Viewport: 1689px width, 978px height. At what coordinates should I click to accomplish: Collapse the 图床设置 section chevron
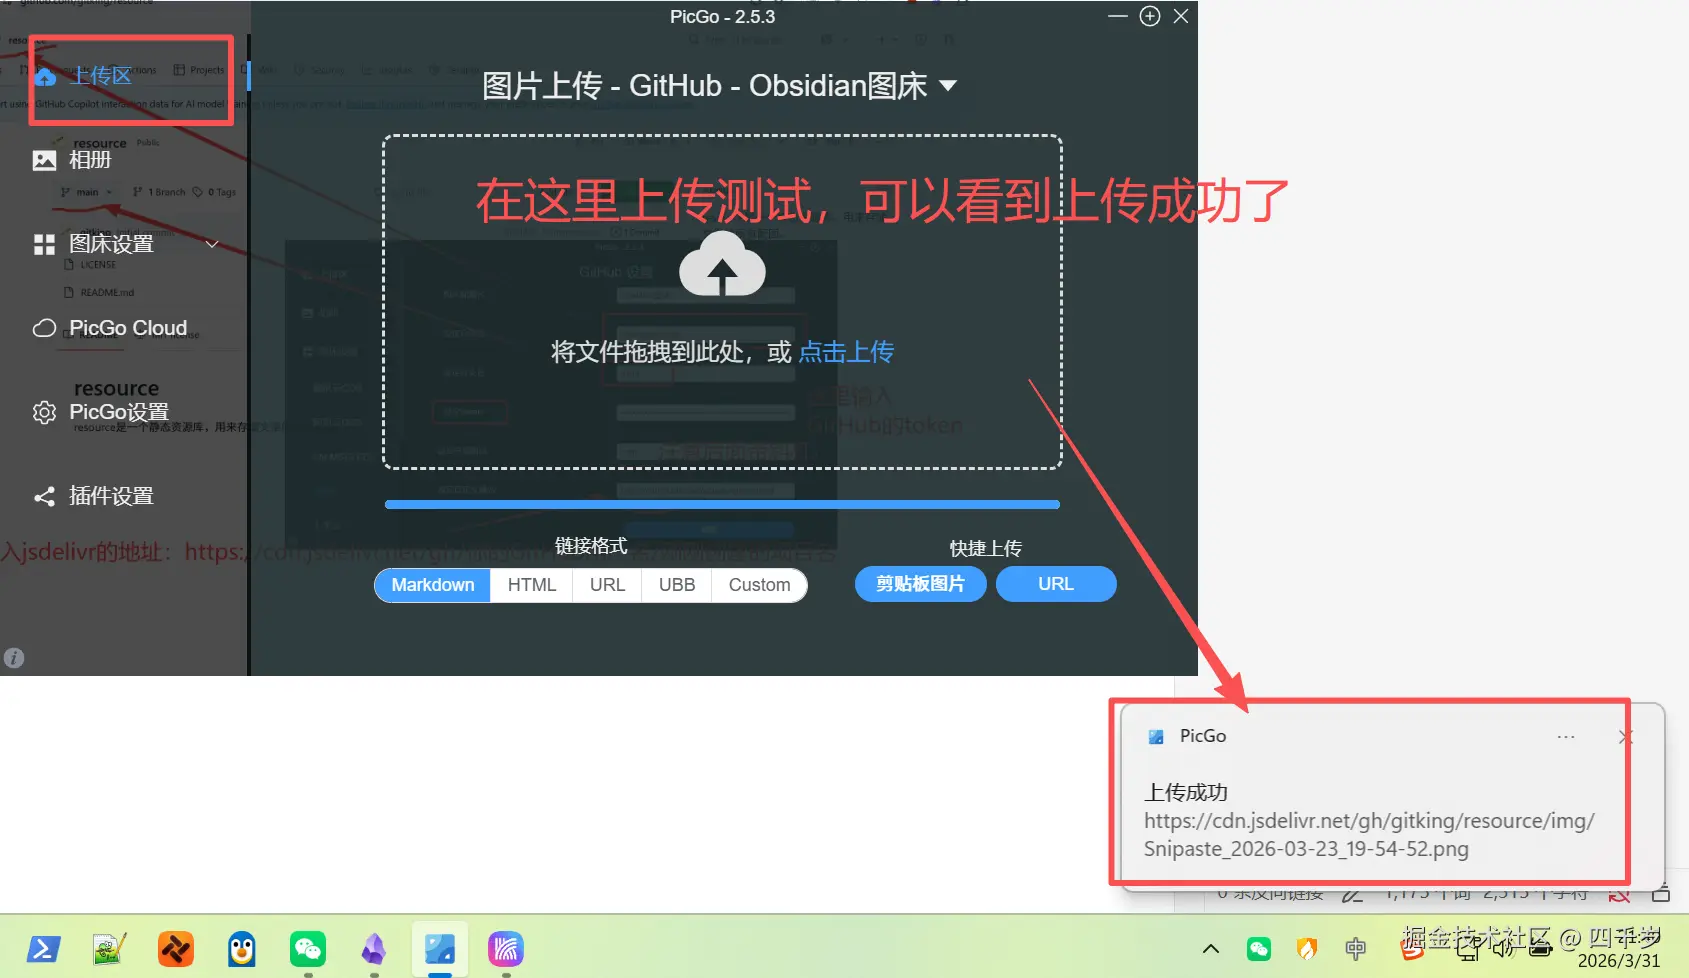coord(211,243)
